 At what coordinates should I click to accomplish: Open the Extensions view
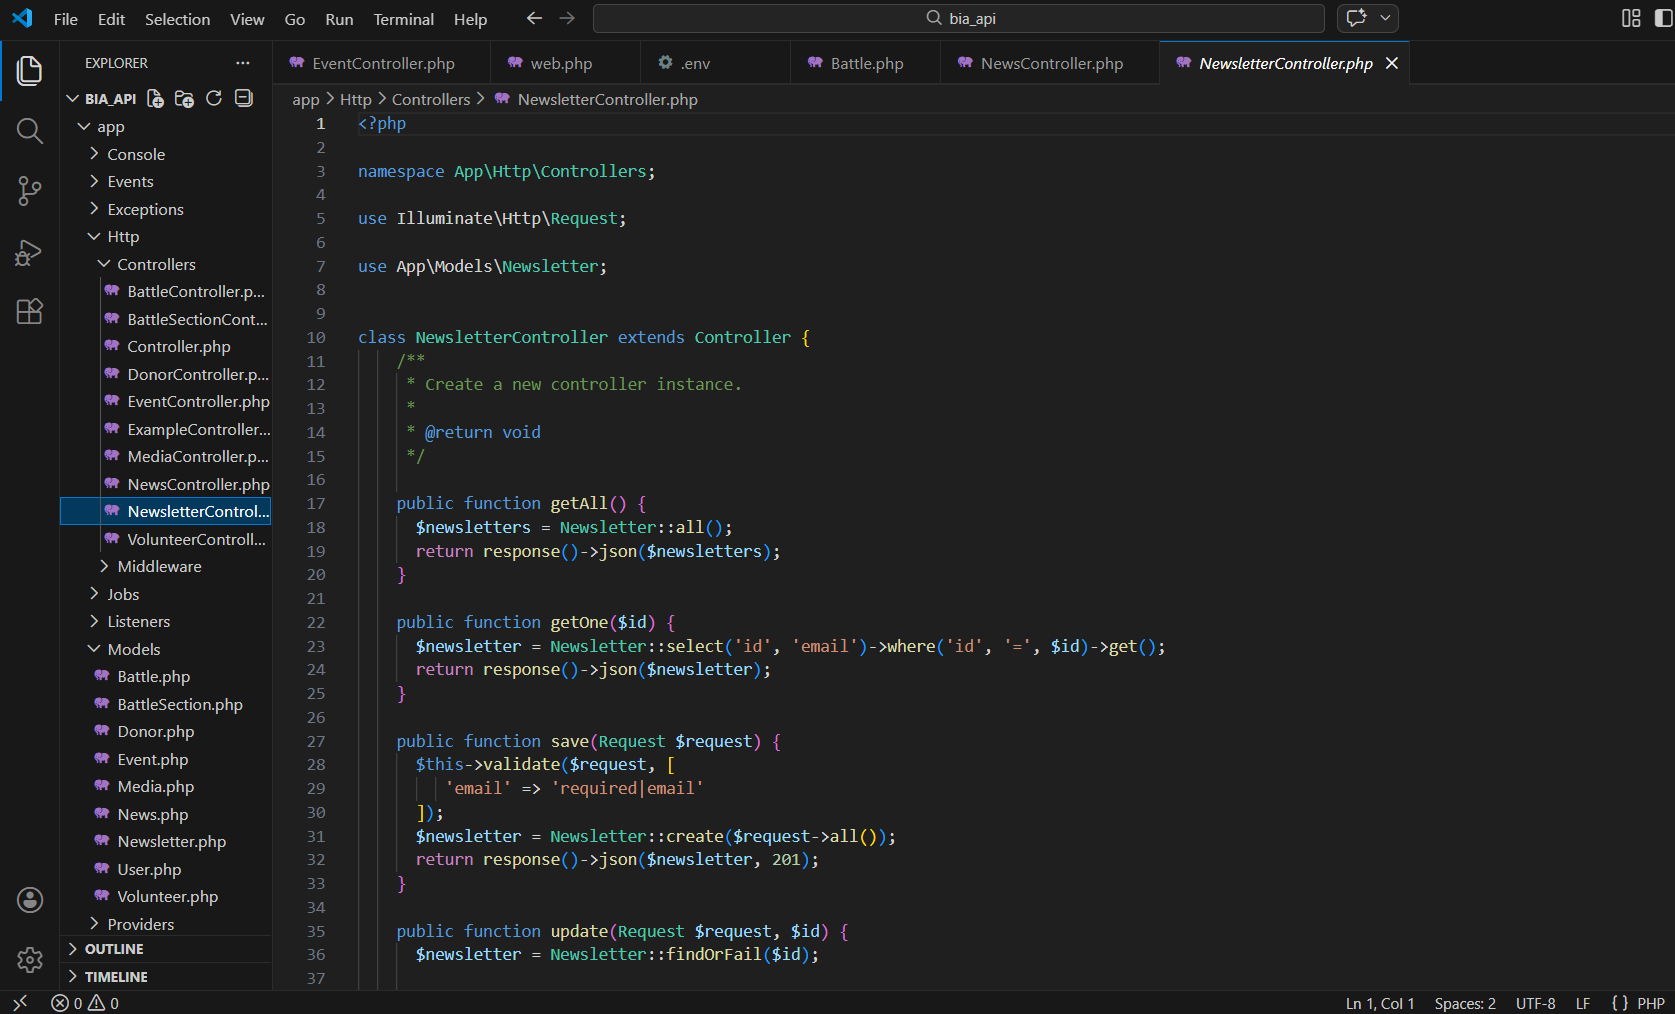(x=29, y=311)
